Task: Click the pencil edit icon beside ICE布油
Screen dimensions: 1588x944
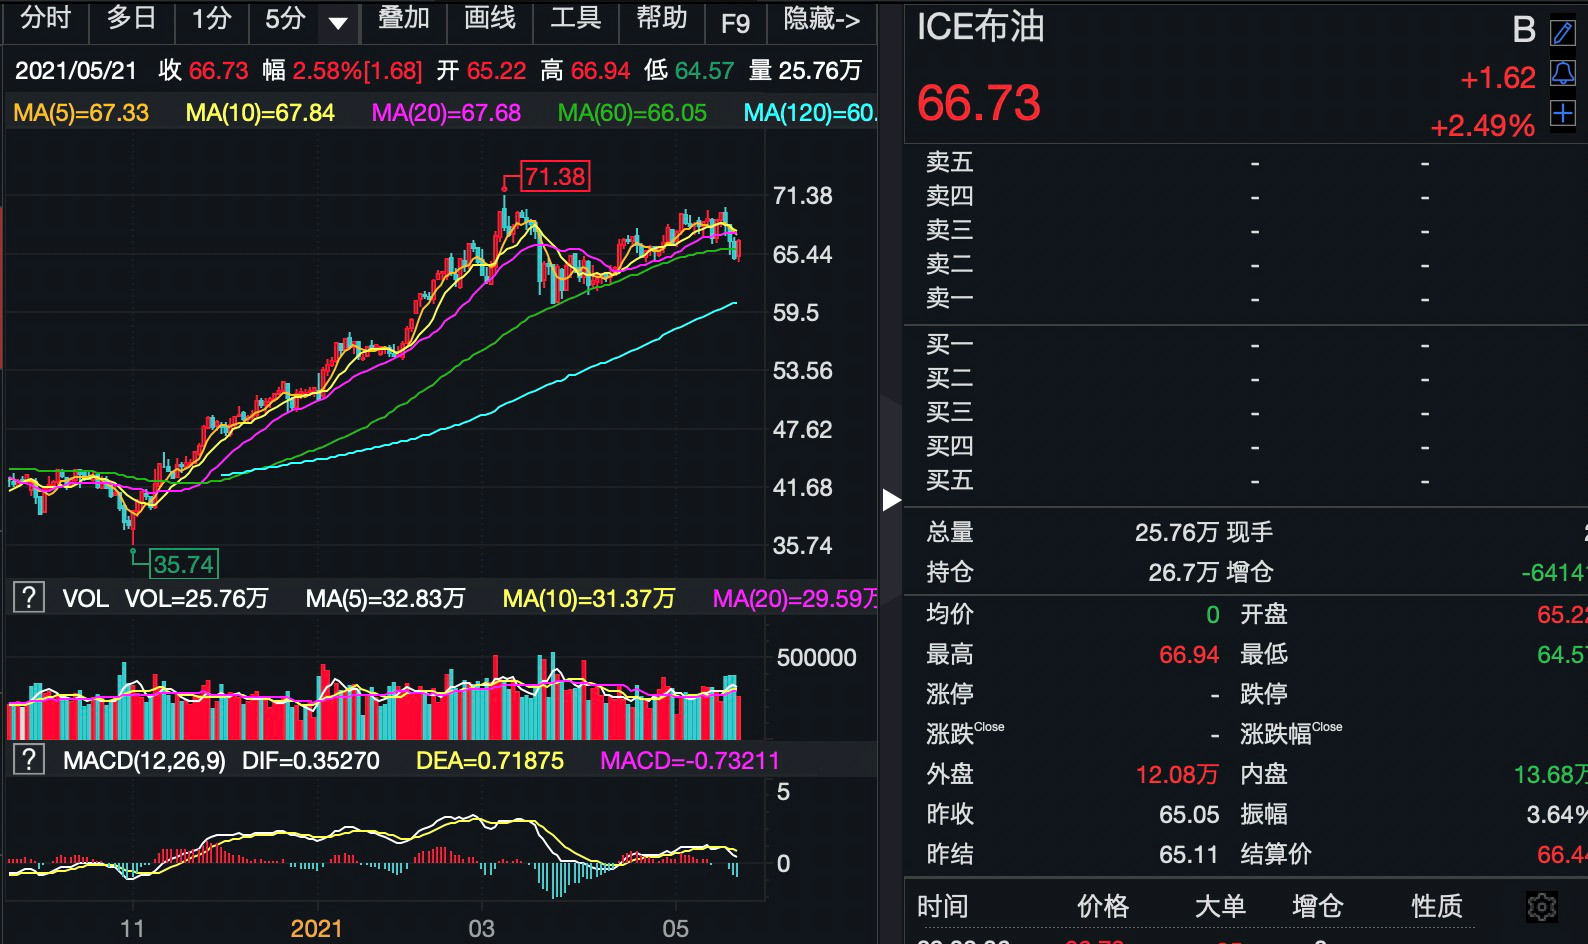Action: (1562, 33)
